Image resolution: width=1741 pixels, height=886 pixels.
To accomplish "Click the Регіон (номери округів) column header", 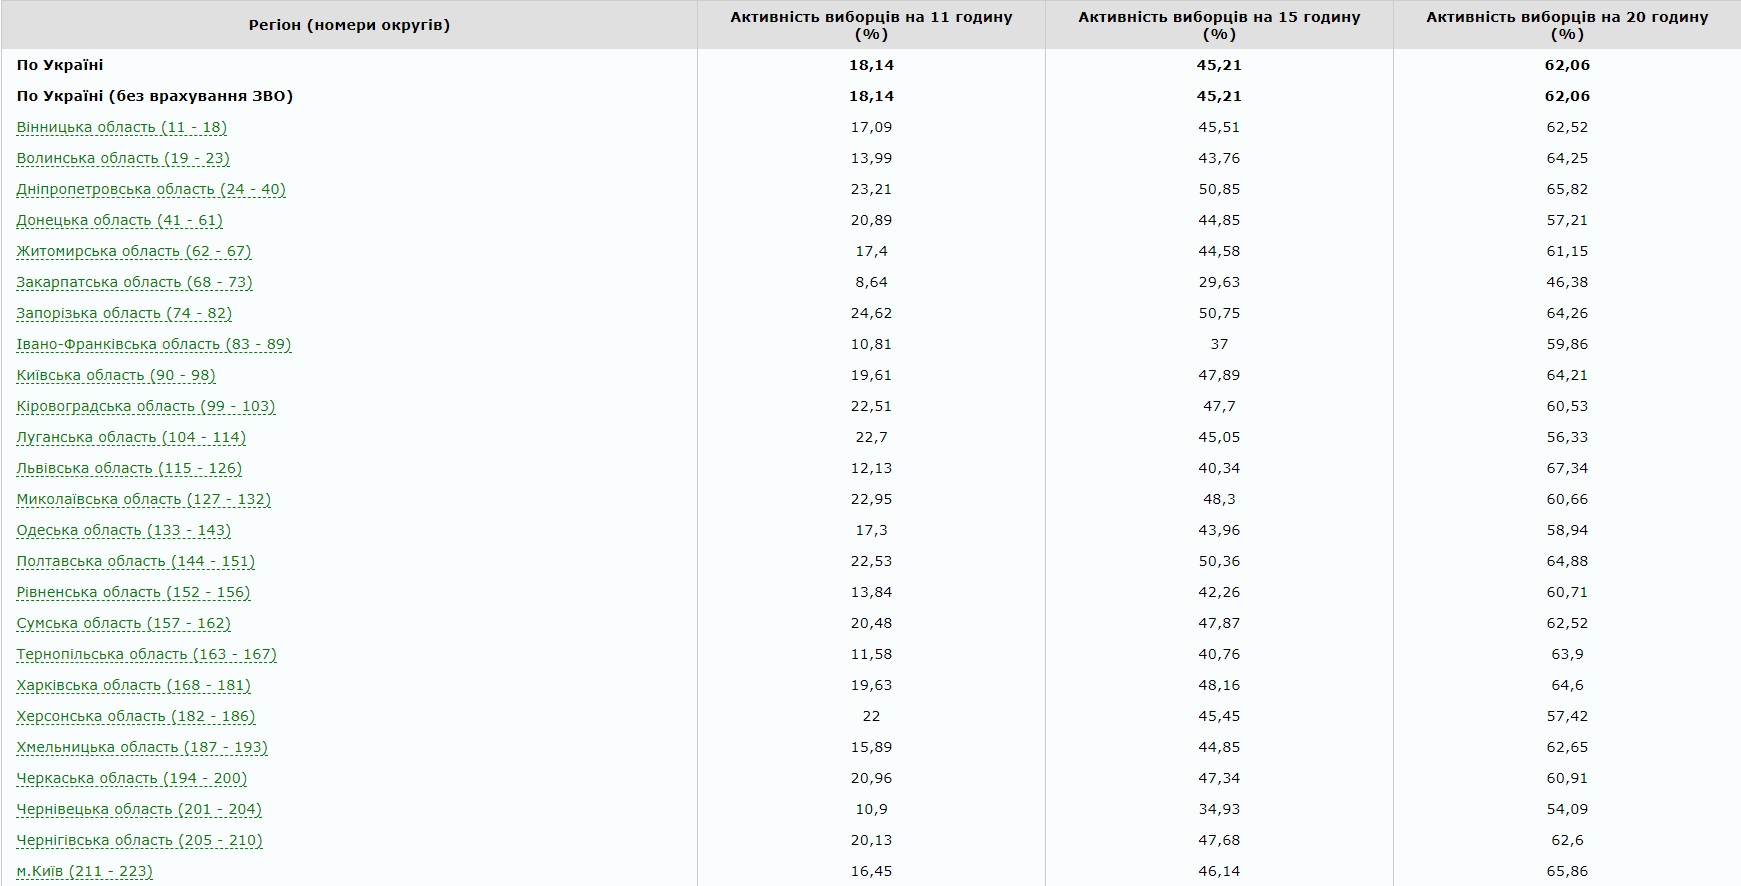I will coord(349,25).
